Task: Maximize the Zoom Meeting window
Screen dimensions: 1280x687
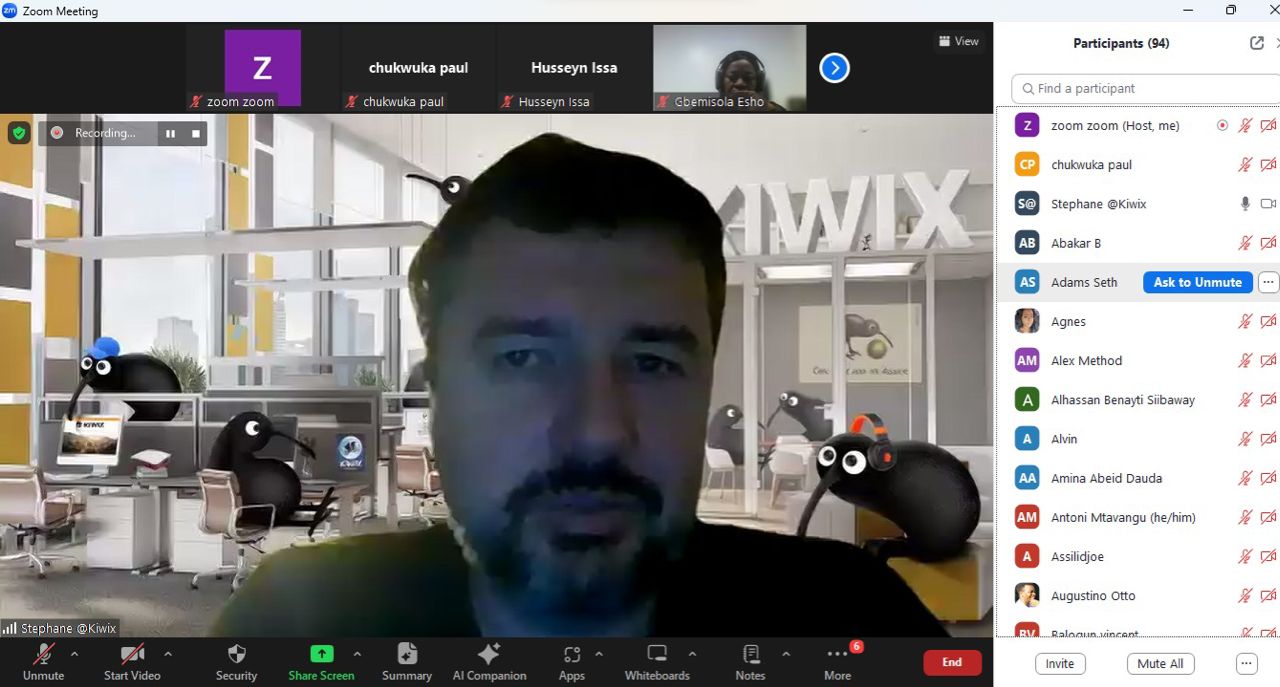Action: (1231, 10)
